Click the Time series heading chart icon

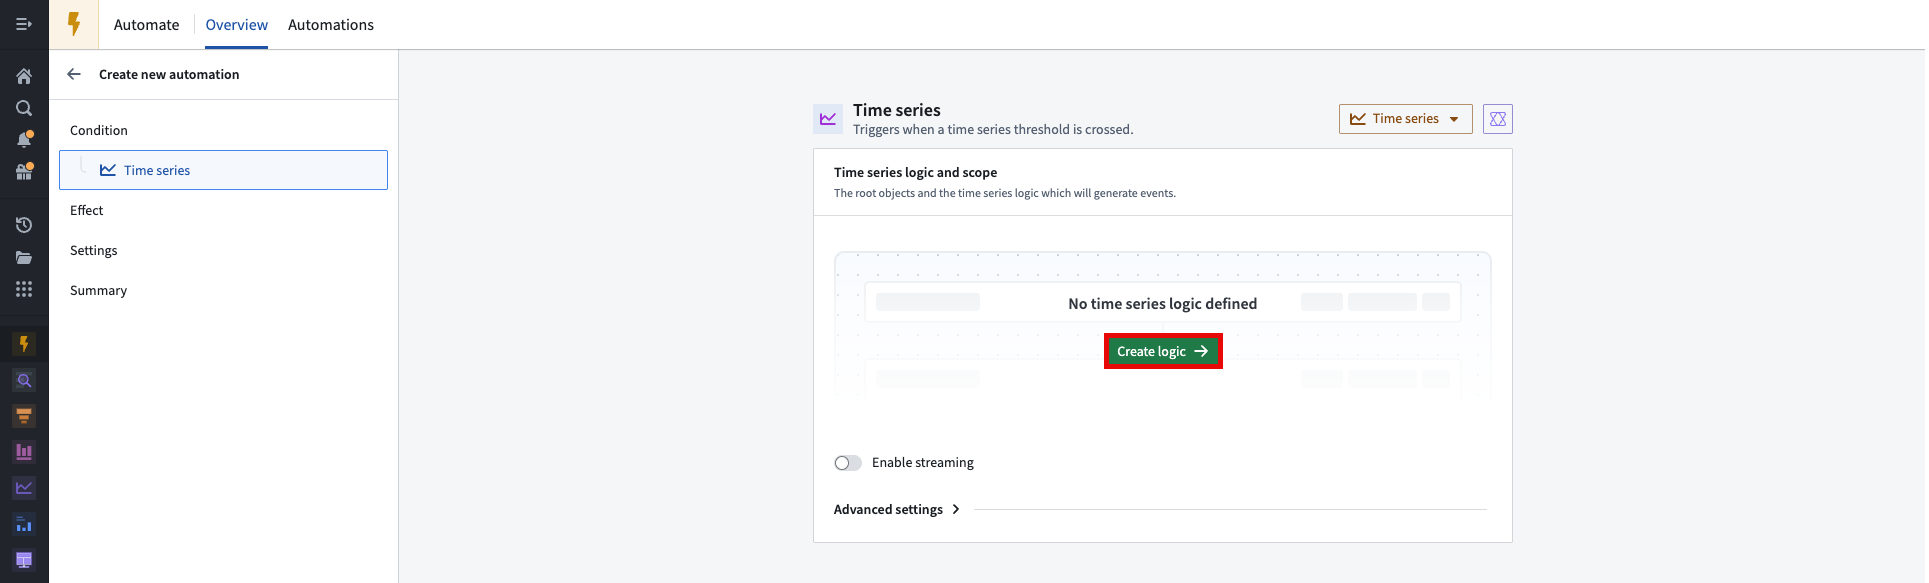pos(828,119)
